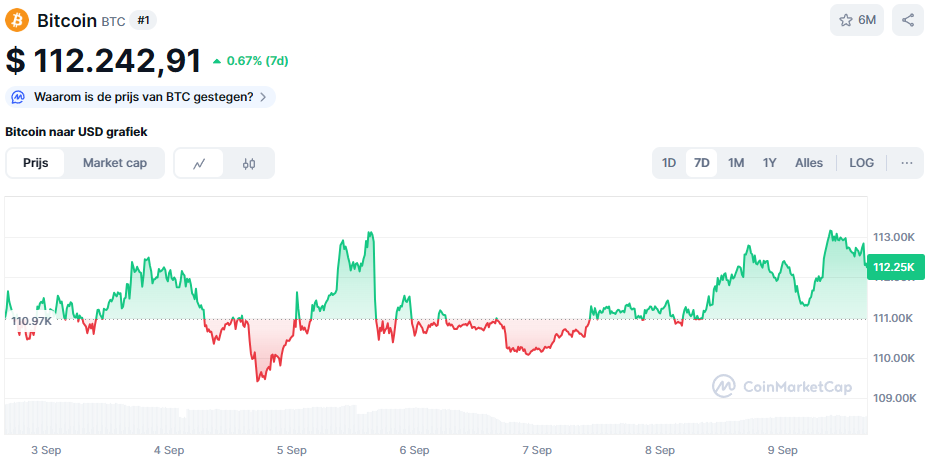Open the share icon button
Image resolution: width=928 pixels, height=457 pixels.
pyautogui.click(x=908, y=20)
